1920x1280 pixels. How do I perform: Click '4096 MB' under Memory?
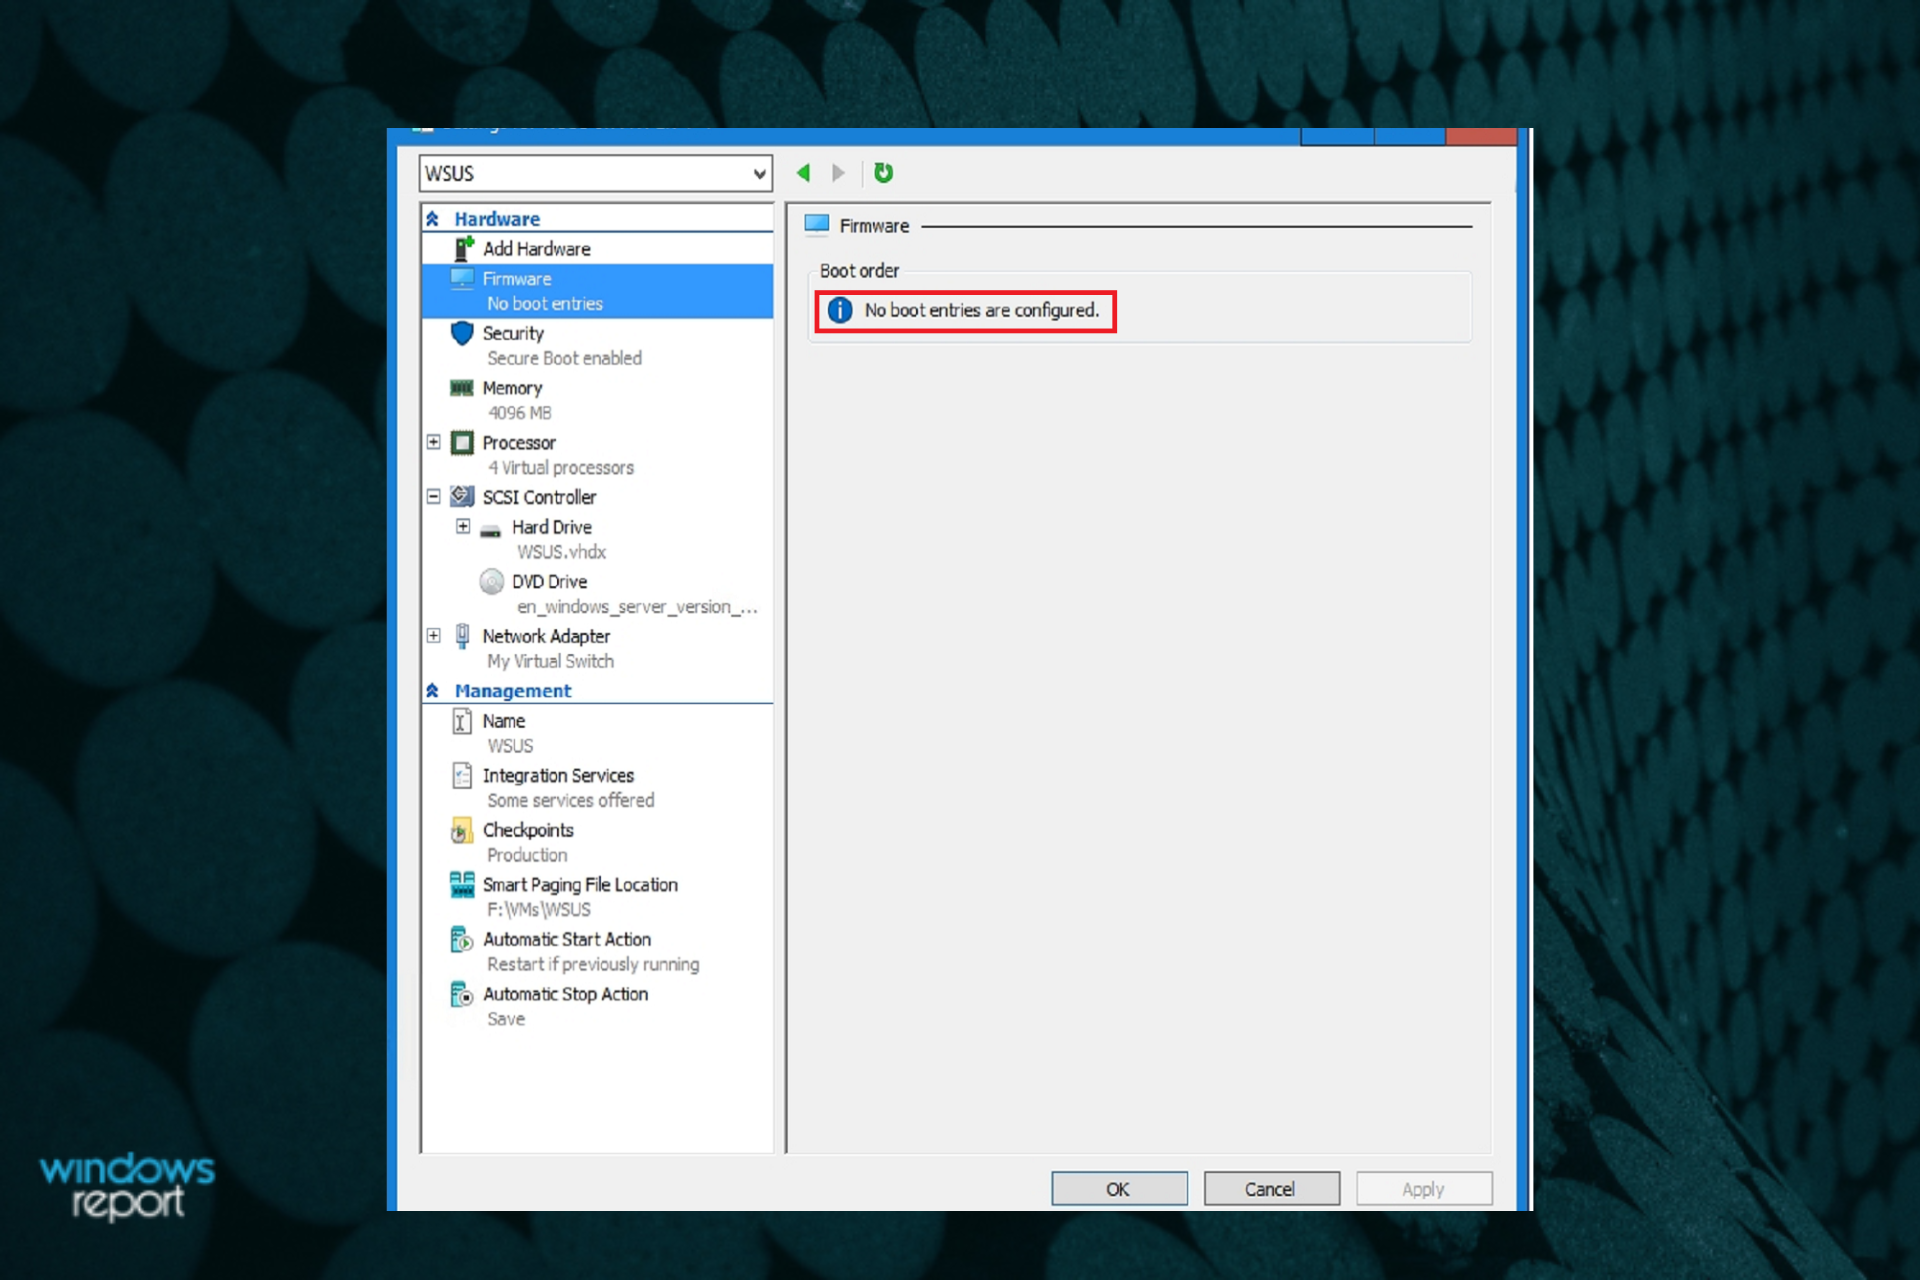(519, 413)
